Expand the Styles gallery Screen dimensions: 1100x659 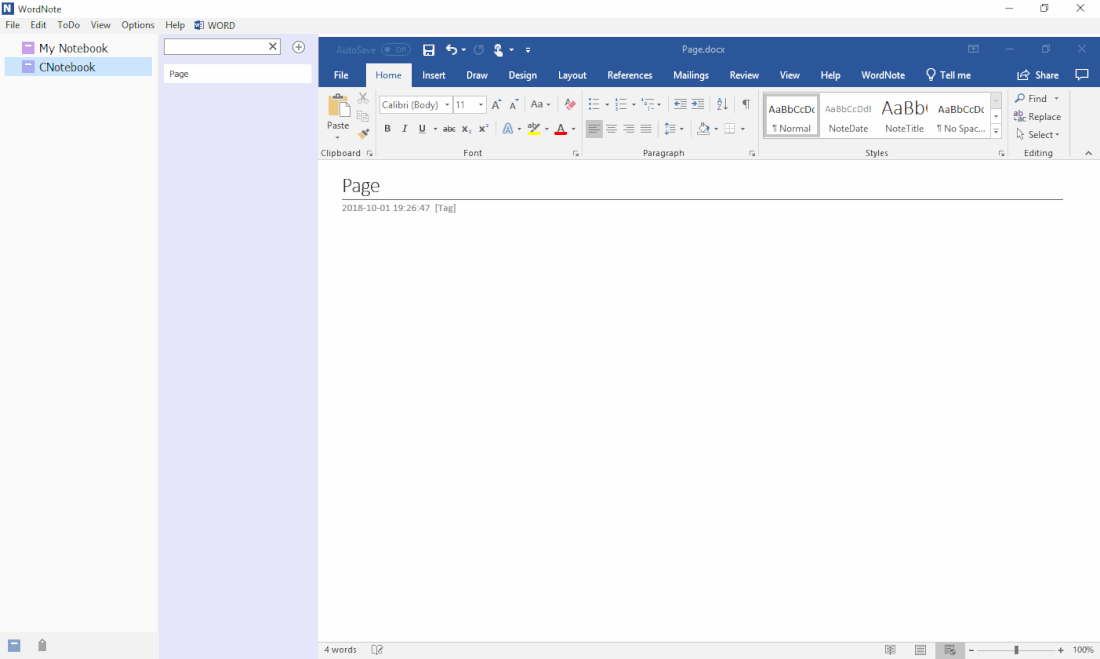point(995,131)
